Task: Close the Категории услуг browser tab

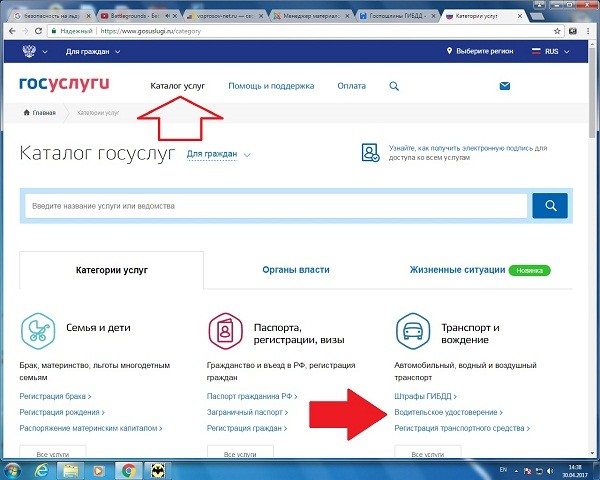Action: pyautogui.click(x=520, y=16)
